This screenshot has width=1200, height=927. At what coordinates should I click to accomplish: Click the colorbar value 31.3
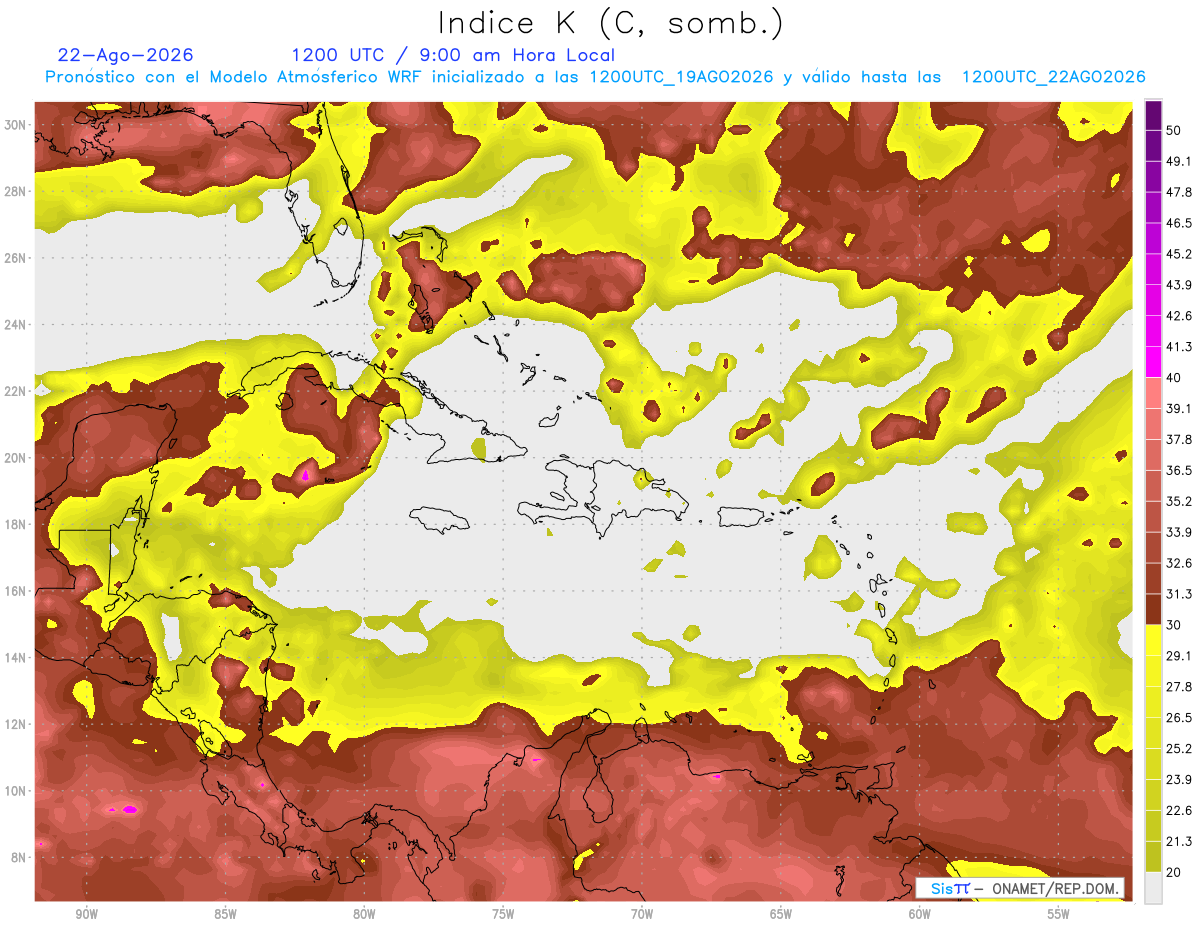point(1178,594)
